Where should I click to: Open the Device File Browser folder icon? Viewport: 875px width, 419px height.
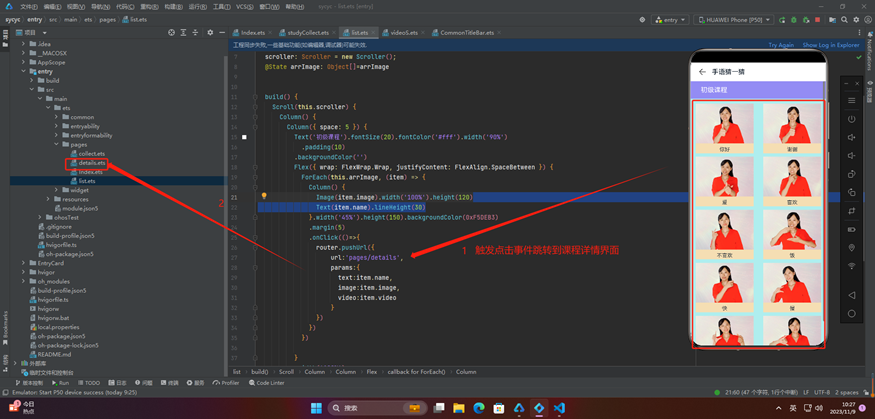(x=833, y=20)
